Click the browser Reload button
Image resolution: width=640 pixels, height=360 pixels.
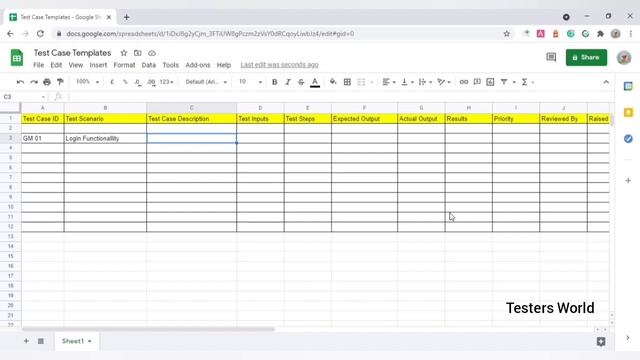point(40,34)
